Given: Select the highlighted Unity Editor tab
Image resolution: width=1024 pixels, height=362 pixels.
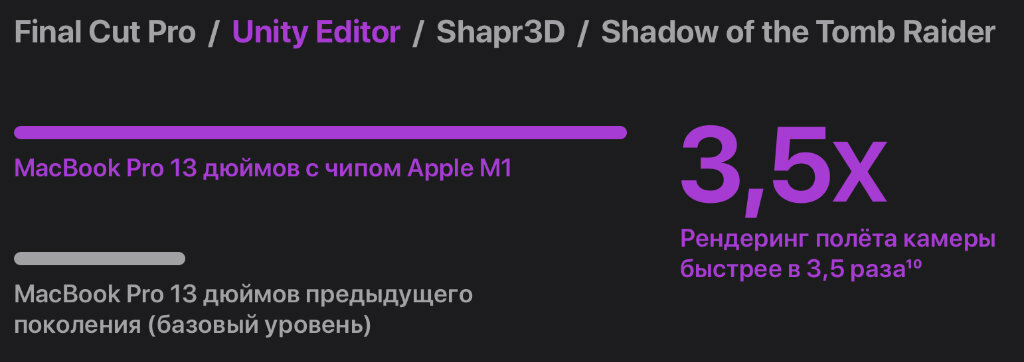Looking at the screenshot, I should tap(317, 32).
